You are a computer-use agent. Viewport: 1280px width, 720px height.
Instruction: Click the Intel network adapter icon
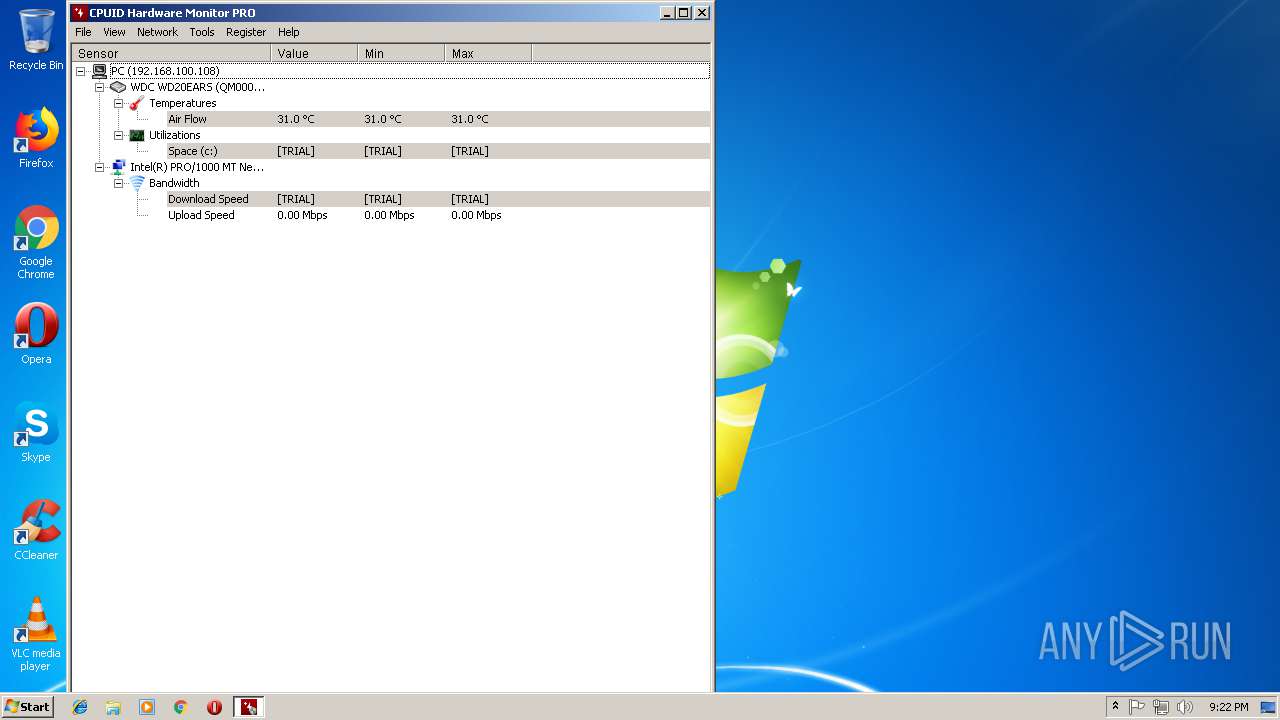[x=118, y=167]
